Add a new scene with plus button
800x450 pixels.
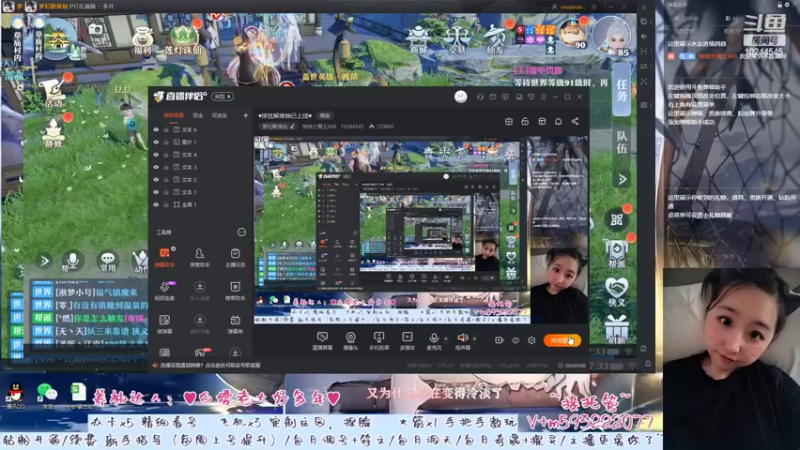click(x=245, y=116)
